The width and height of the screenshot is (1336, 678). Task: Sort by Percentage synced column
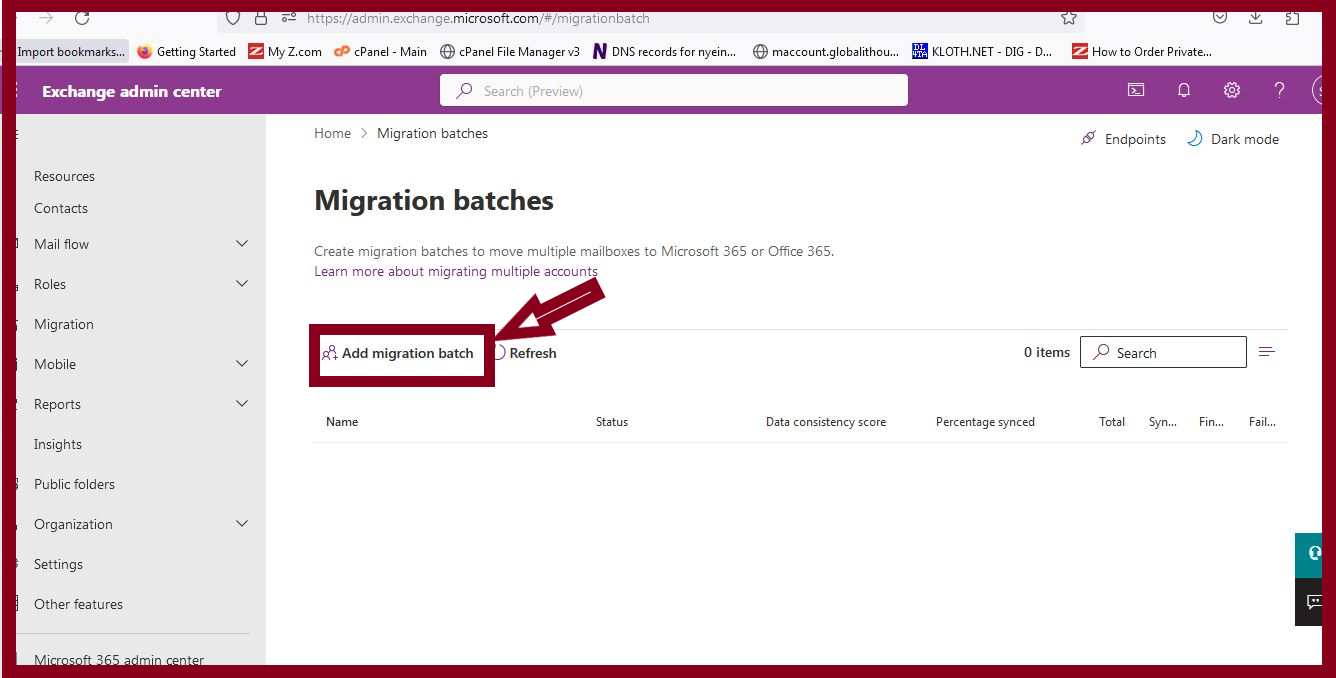coord(985,422)
